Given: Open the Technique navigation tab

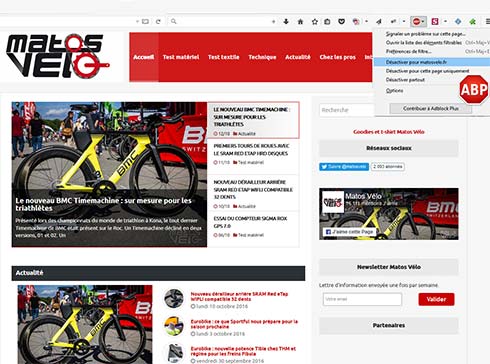Looking at the screenshot, I should (262, 57).
